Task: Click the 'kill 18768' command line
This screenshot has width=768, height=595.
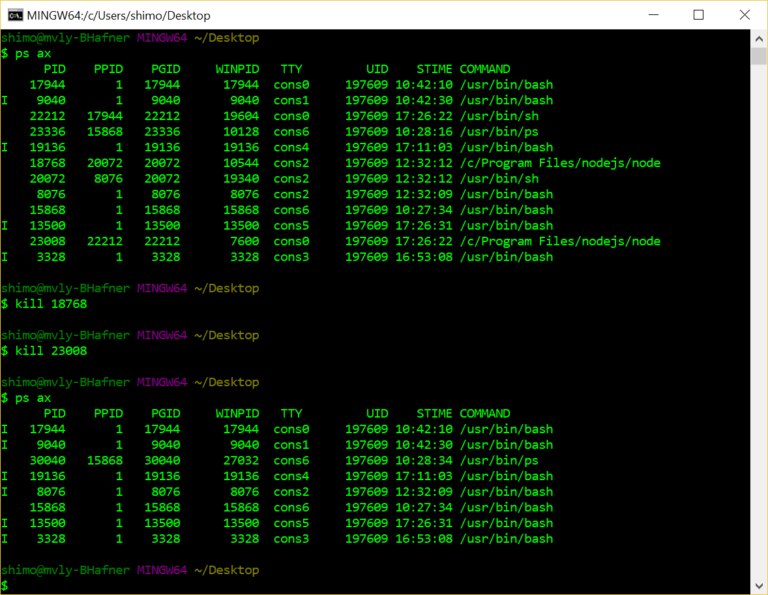Action: tap(48, 304)
